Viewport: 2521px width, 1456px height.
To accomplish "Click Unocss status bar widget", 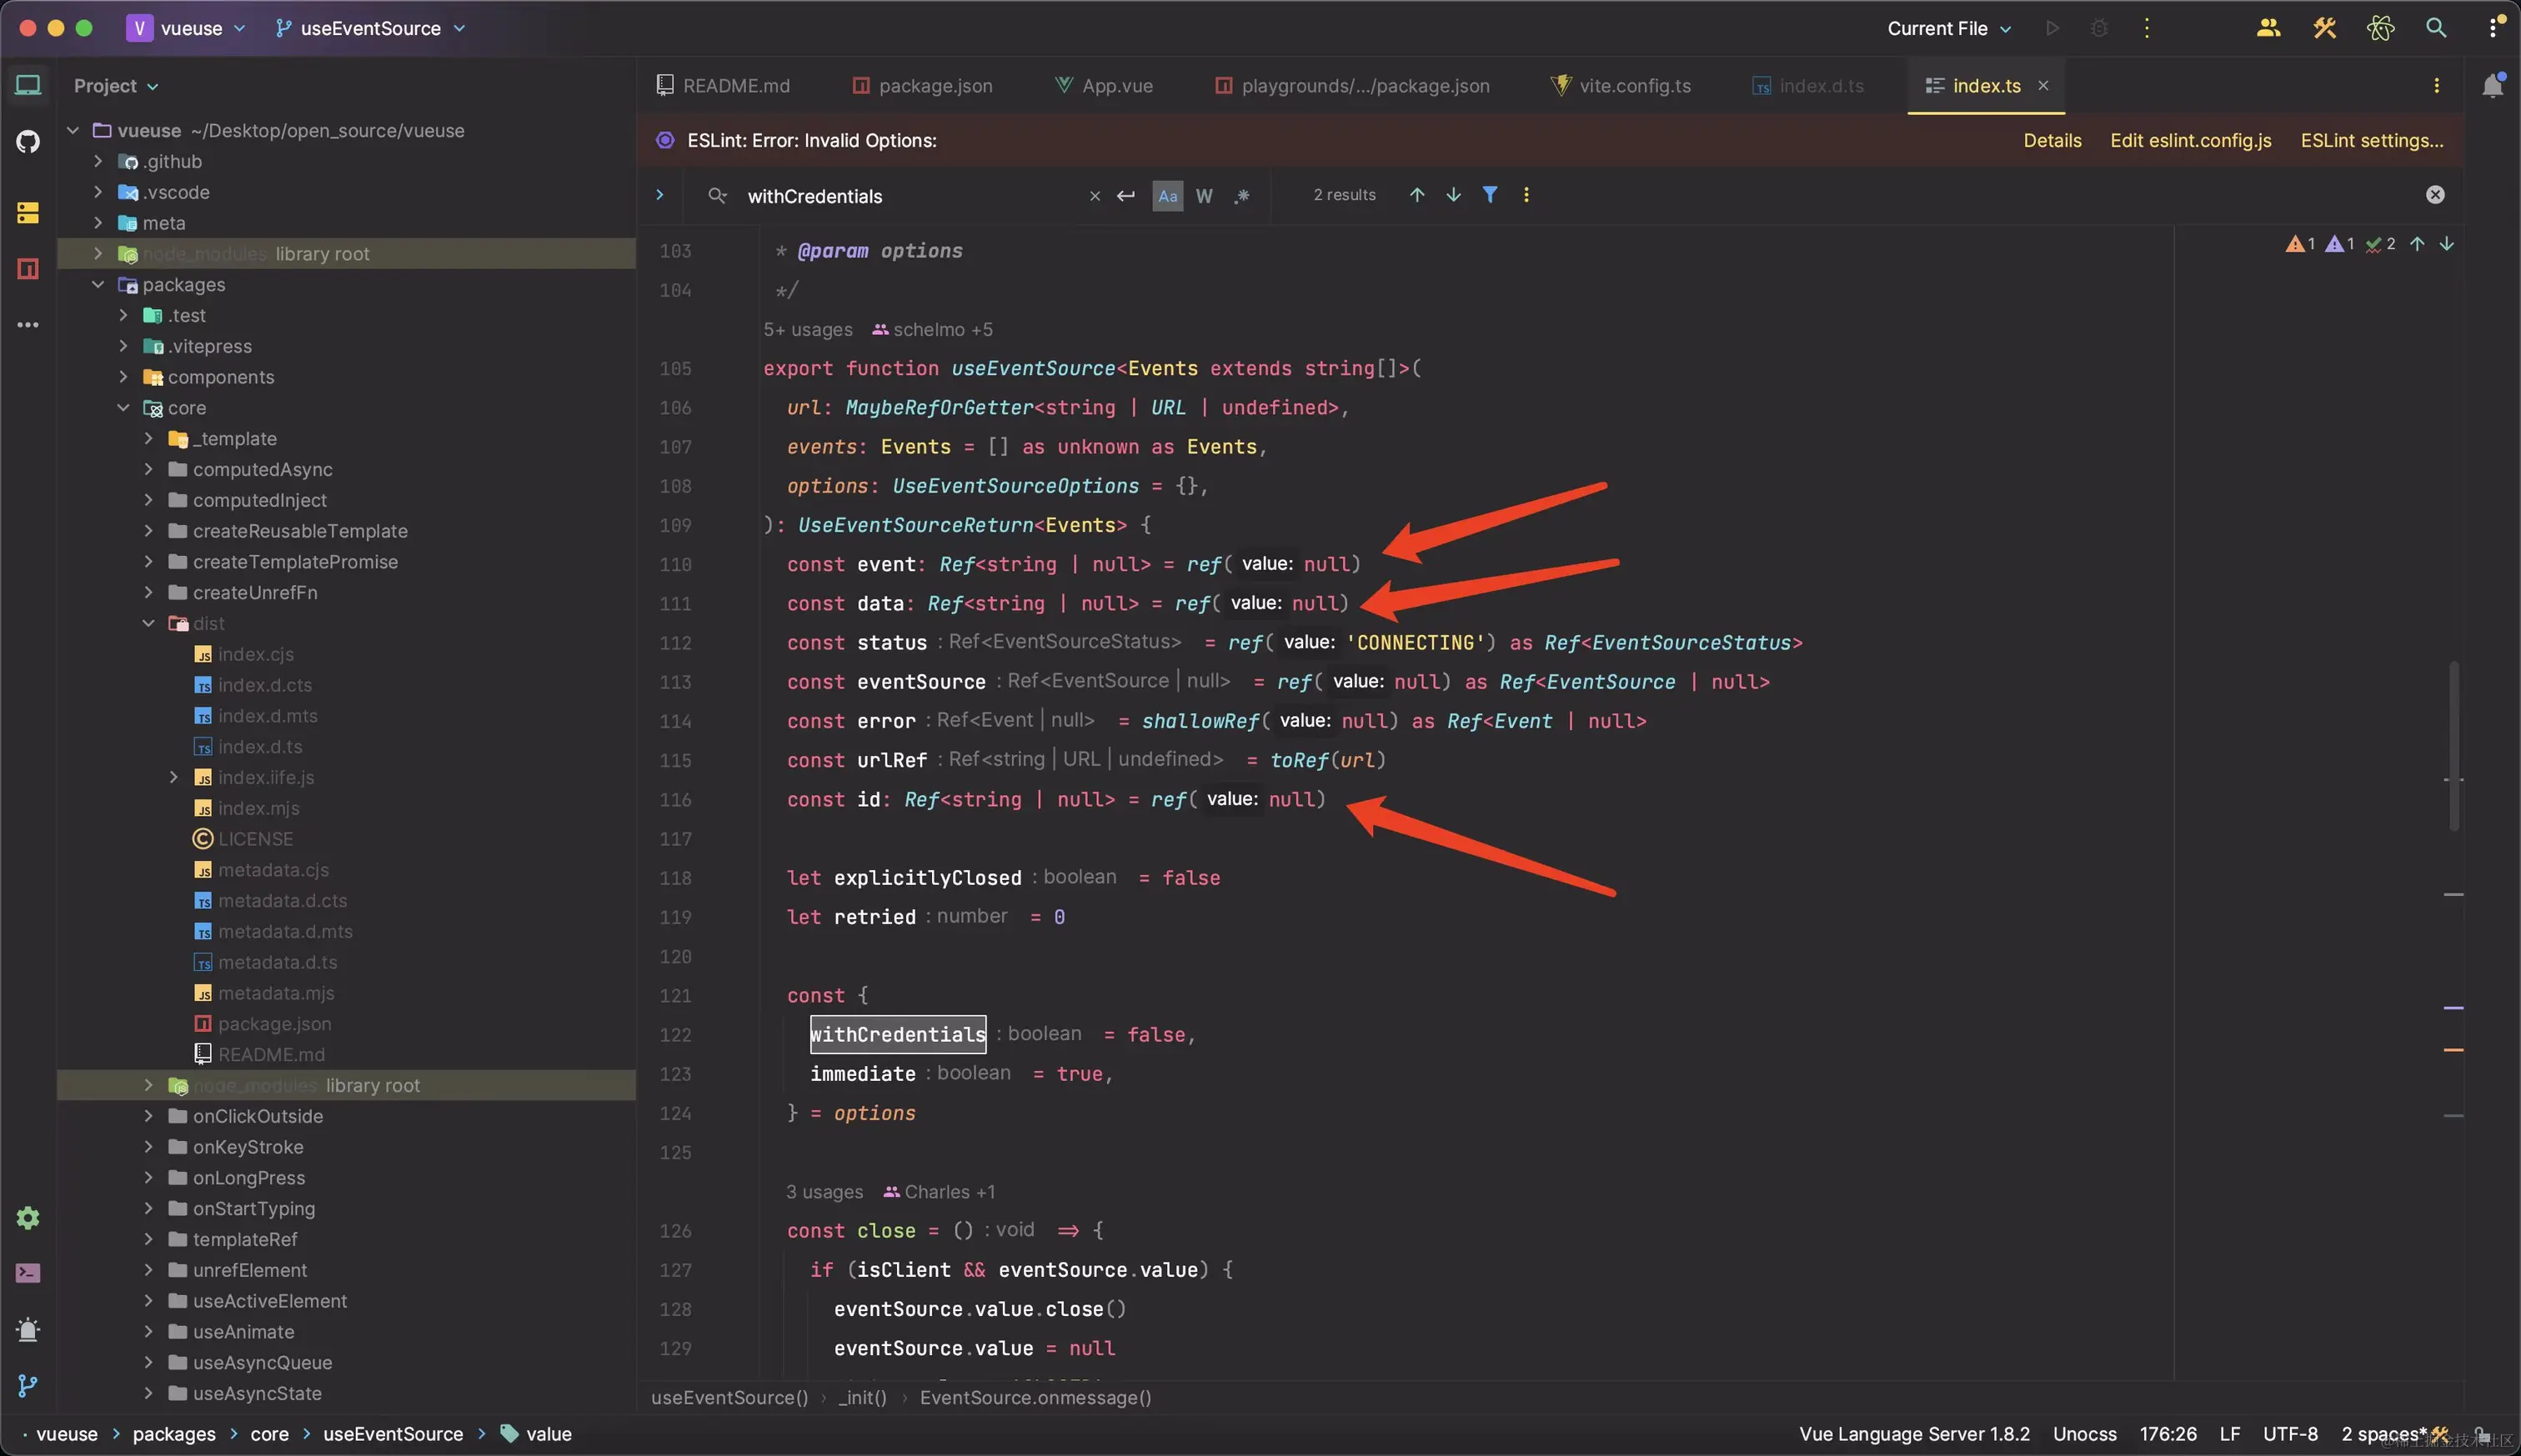I will tap(2084, 1434).
